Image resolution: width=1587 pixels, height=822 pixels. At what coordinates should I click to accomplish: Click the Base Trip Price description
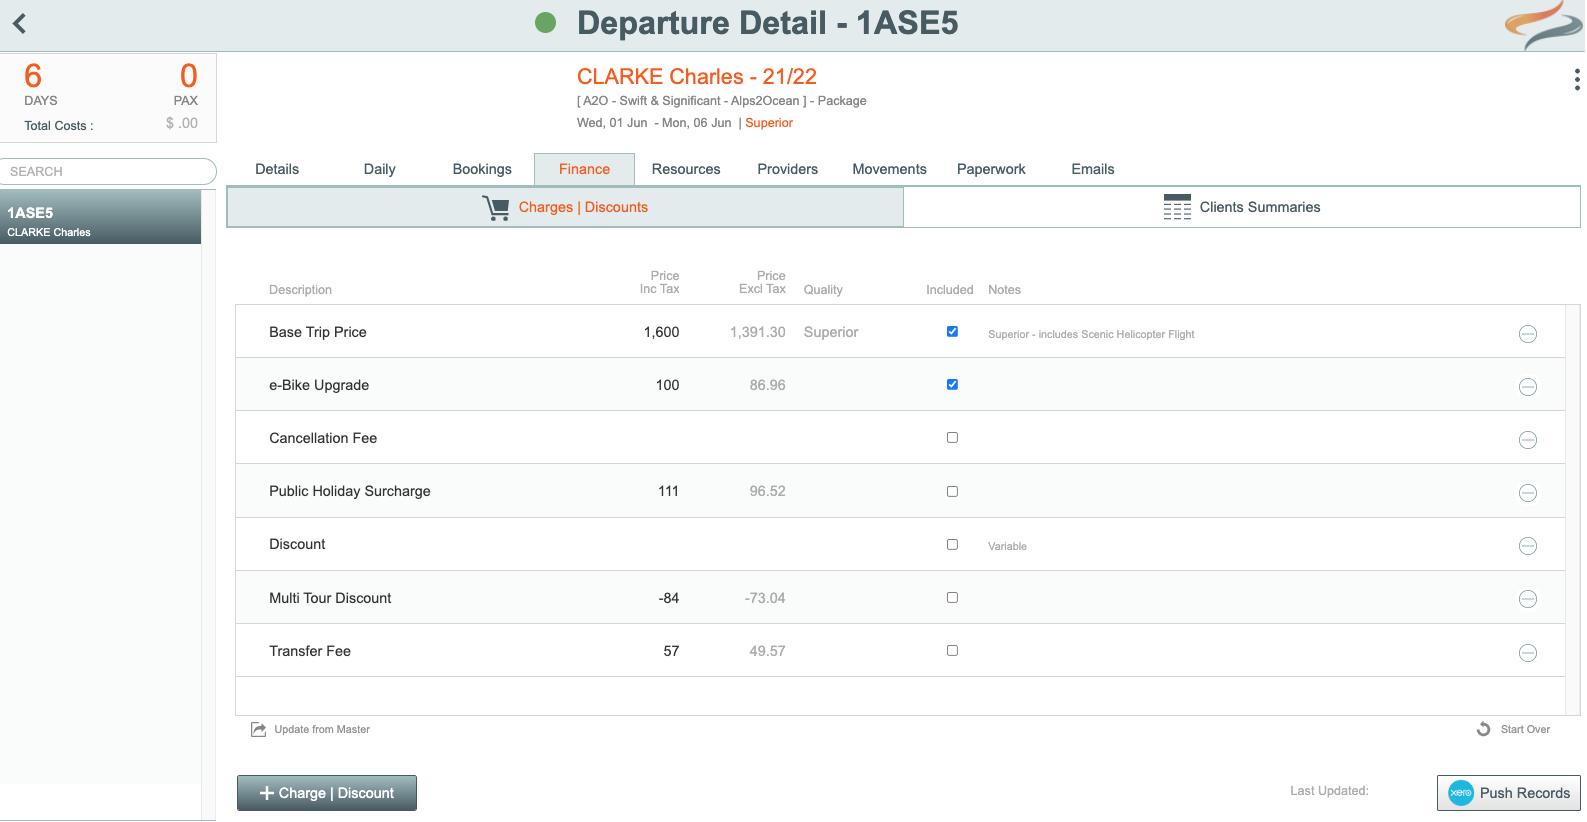[x=318, y=332]
